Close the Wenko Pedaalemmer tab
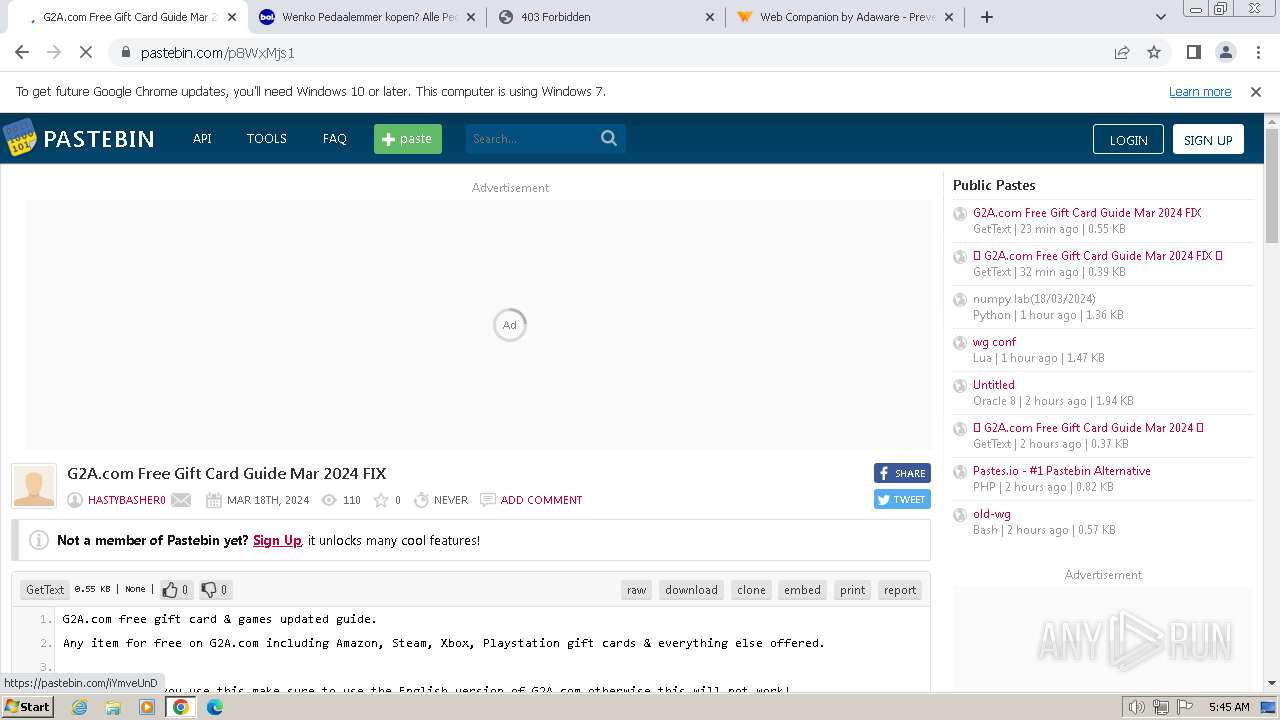This screenshot has width=1280, height=720. (471, 17)
